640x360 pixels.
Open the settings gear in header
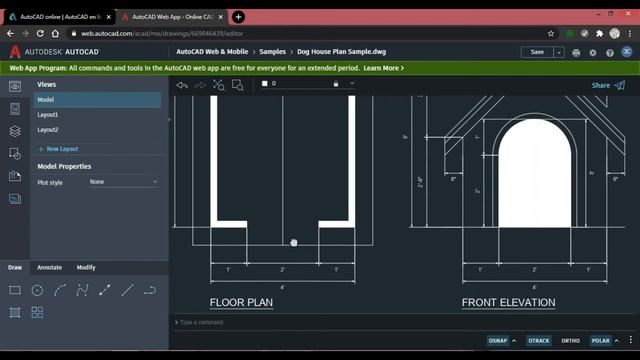click(x=593, y=53)
